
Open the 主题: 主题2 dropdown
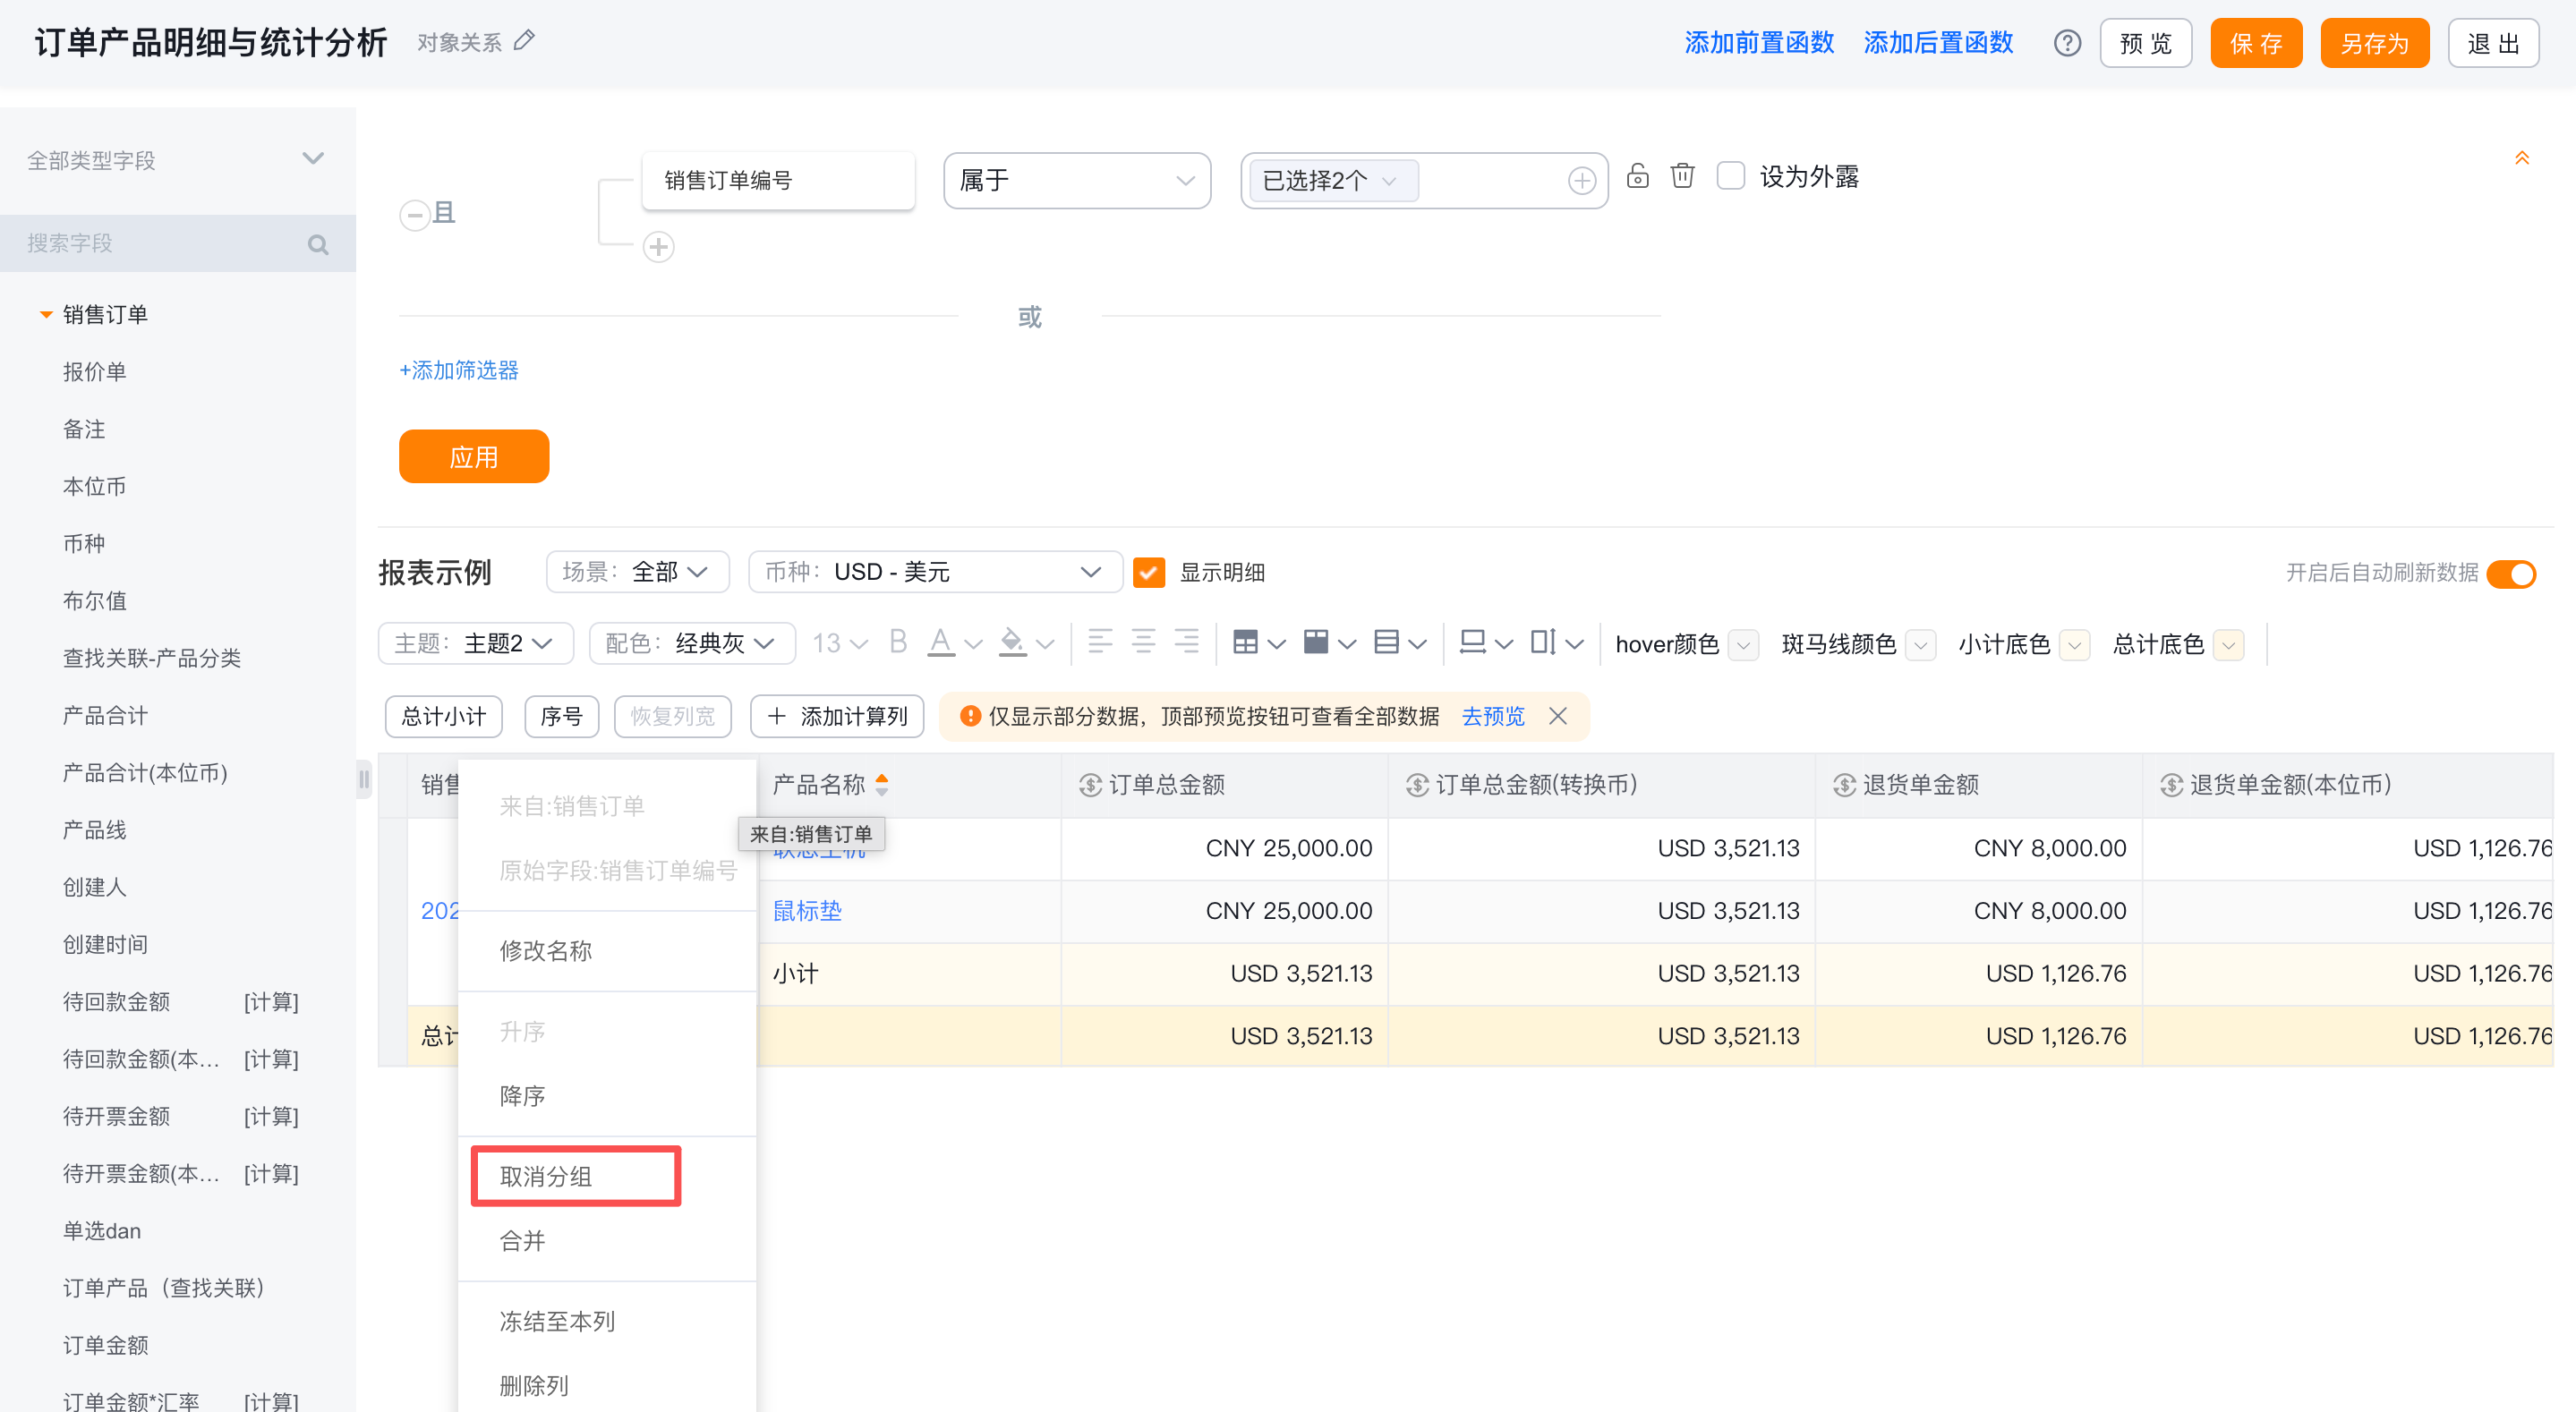click(475, 642)
